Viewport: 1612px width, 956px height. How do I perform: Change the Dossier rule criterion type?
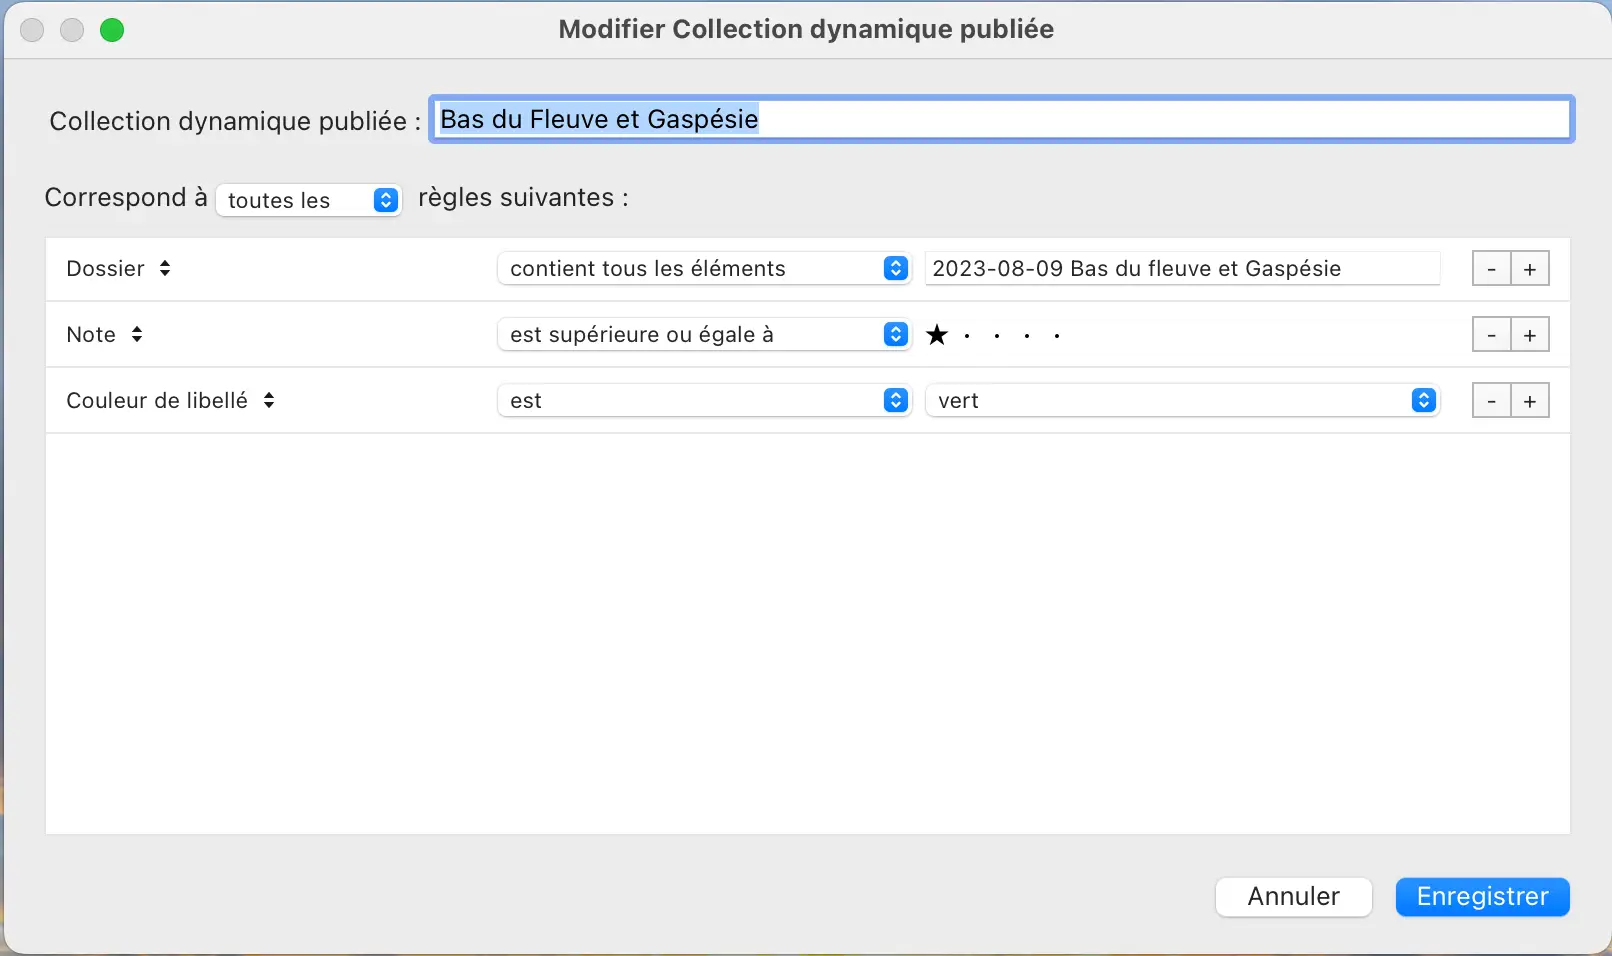coord(118,268)
